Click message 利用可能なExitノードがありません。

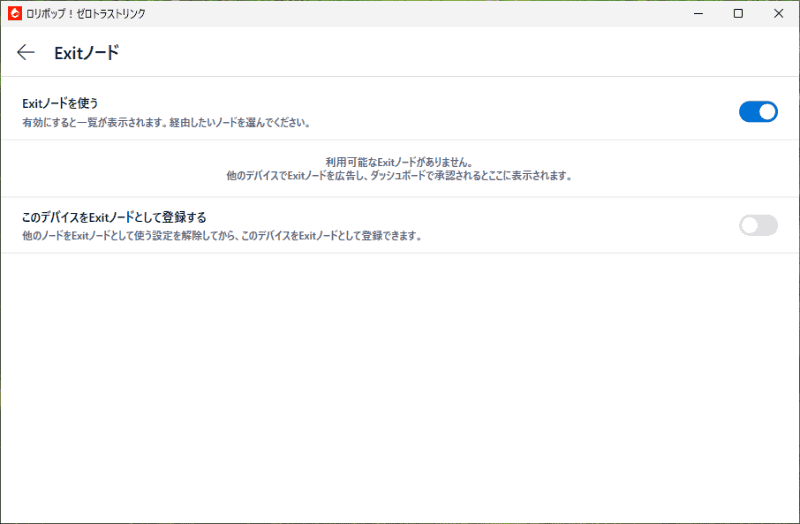399,162
